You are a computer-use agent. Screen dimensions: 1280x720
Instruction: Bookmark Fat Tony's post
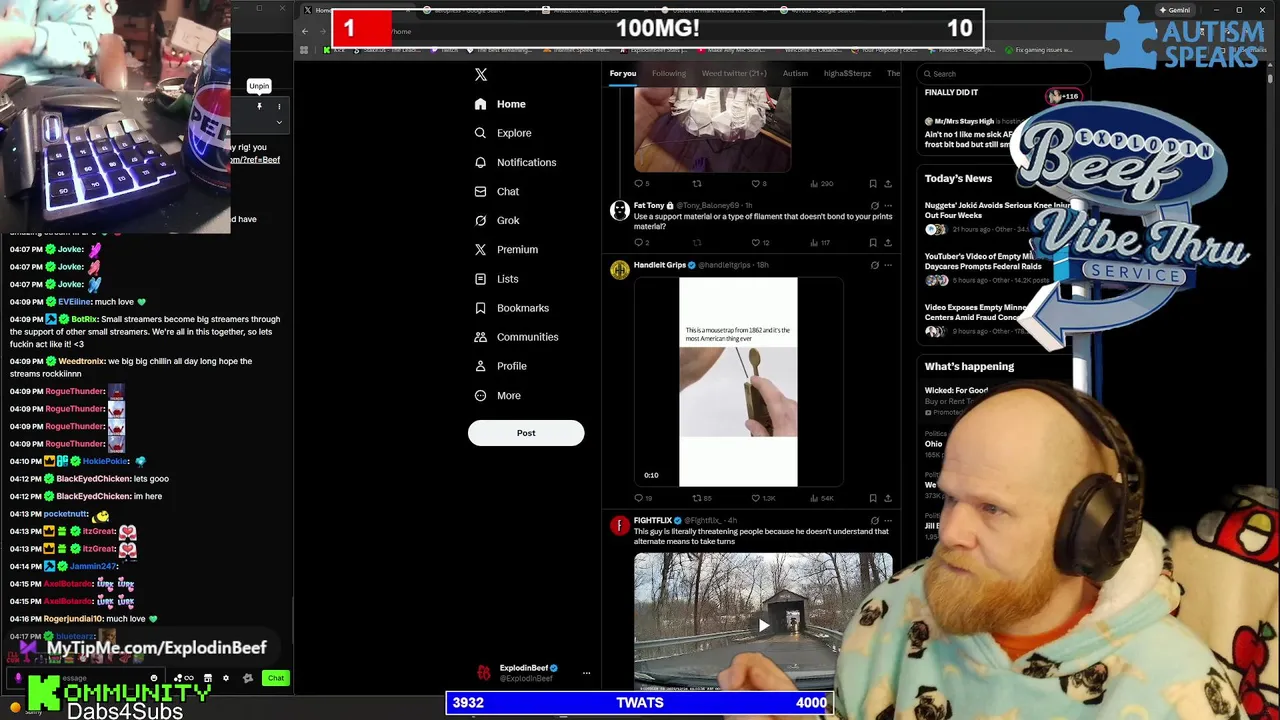point(873,242)
